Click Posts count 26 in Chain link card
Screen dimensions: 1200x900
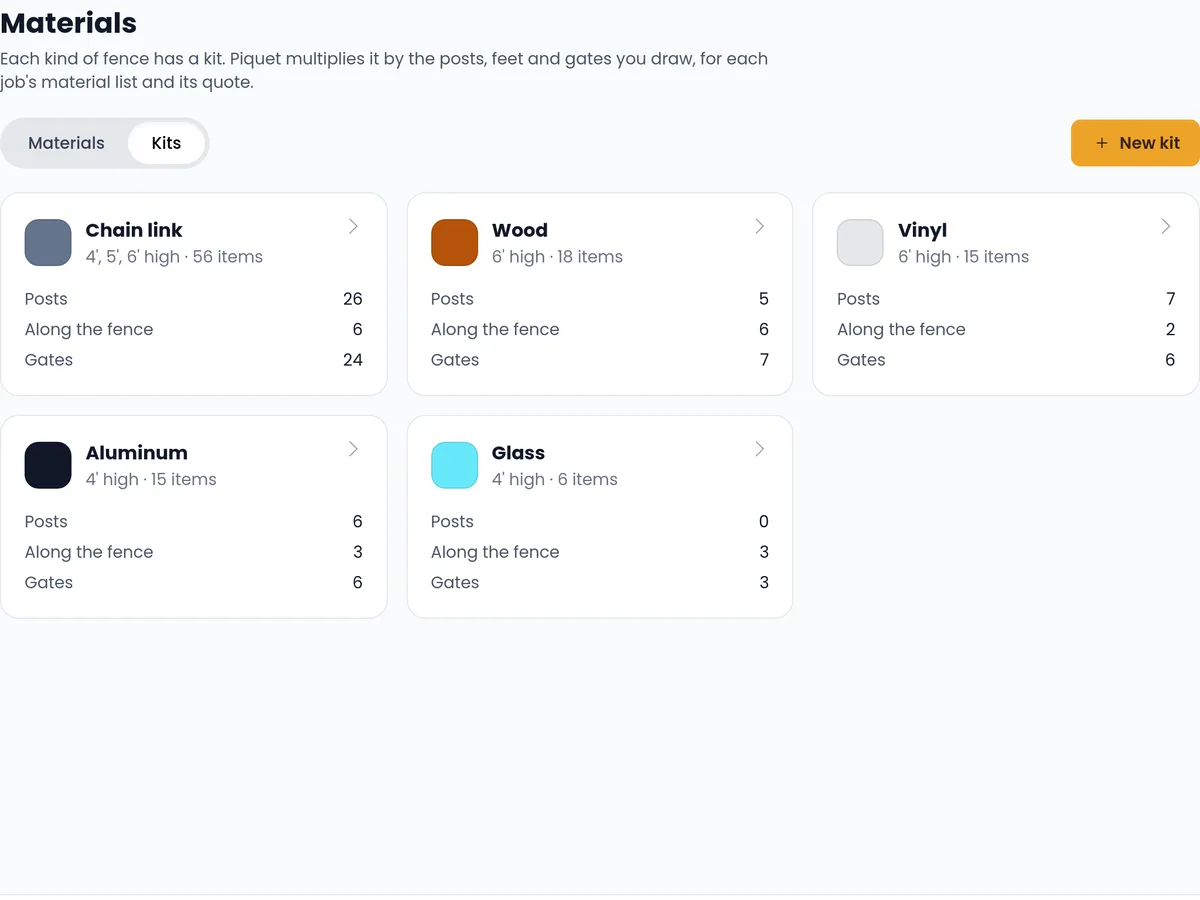click(352, 299)
